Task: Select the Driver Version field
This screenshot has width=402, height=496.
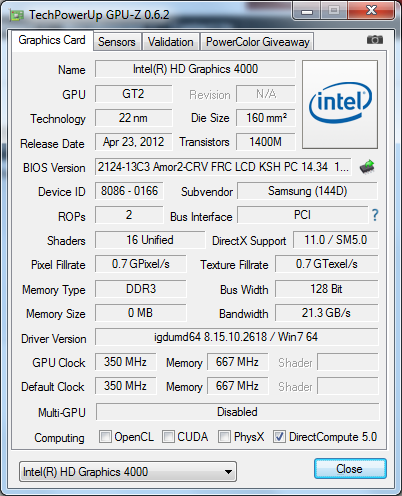Action: point(236,337)
